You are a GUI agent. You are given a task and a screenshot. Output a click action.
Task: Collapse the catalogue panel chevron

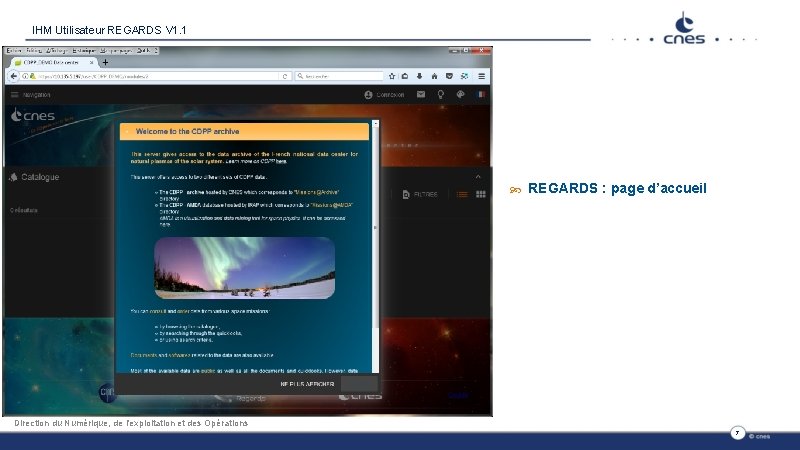478,177
